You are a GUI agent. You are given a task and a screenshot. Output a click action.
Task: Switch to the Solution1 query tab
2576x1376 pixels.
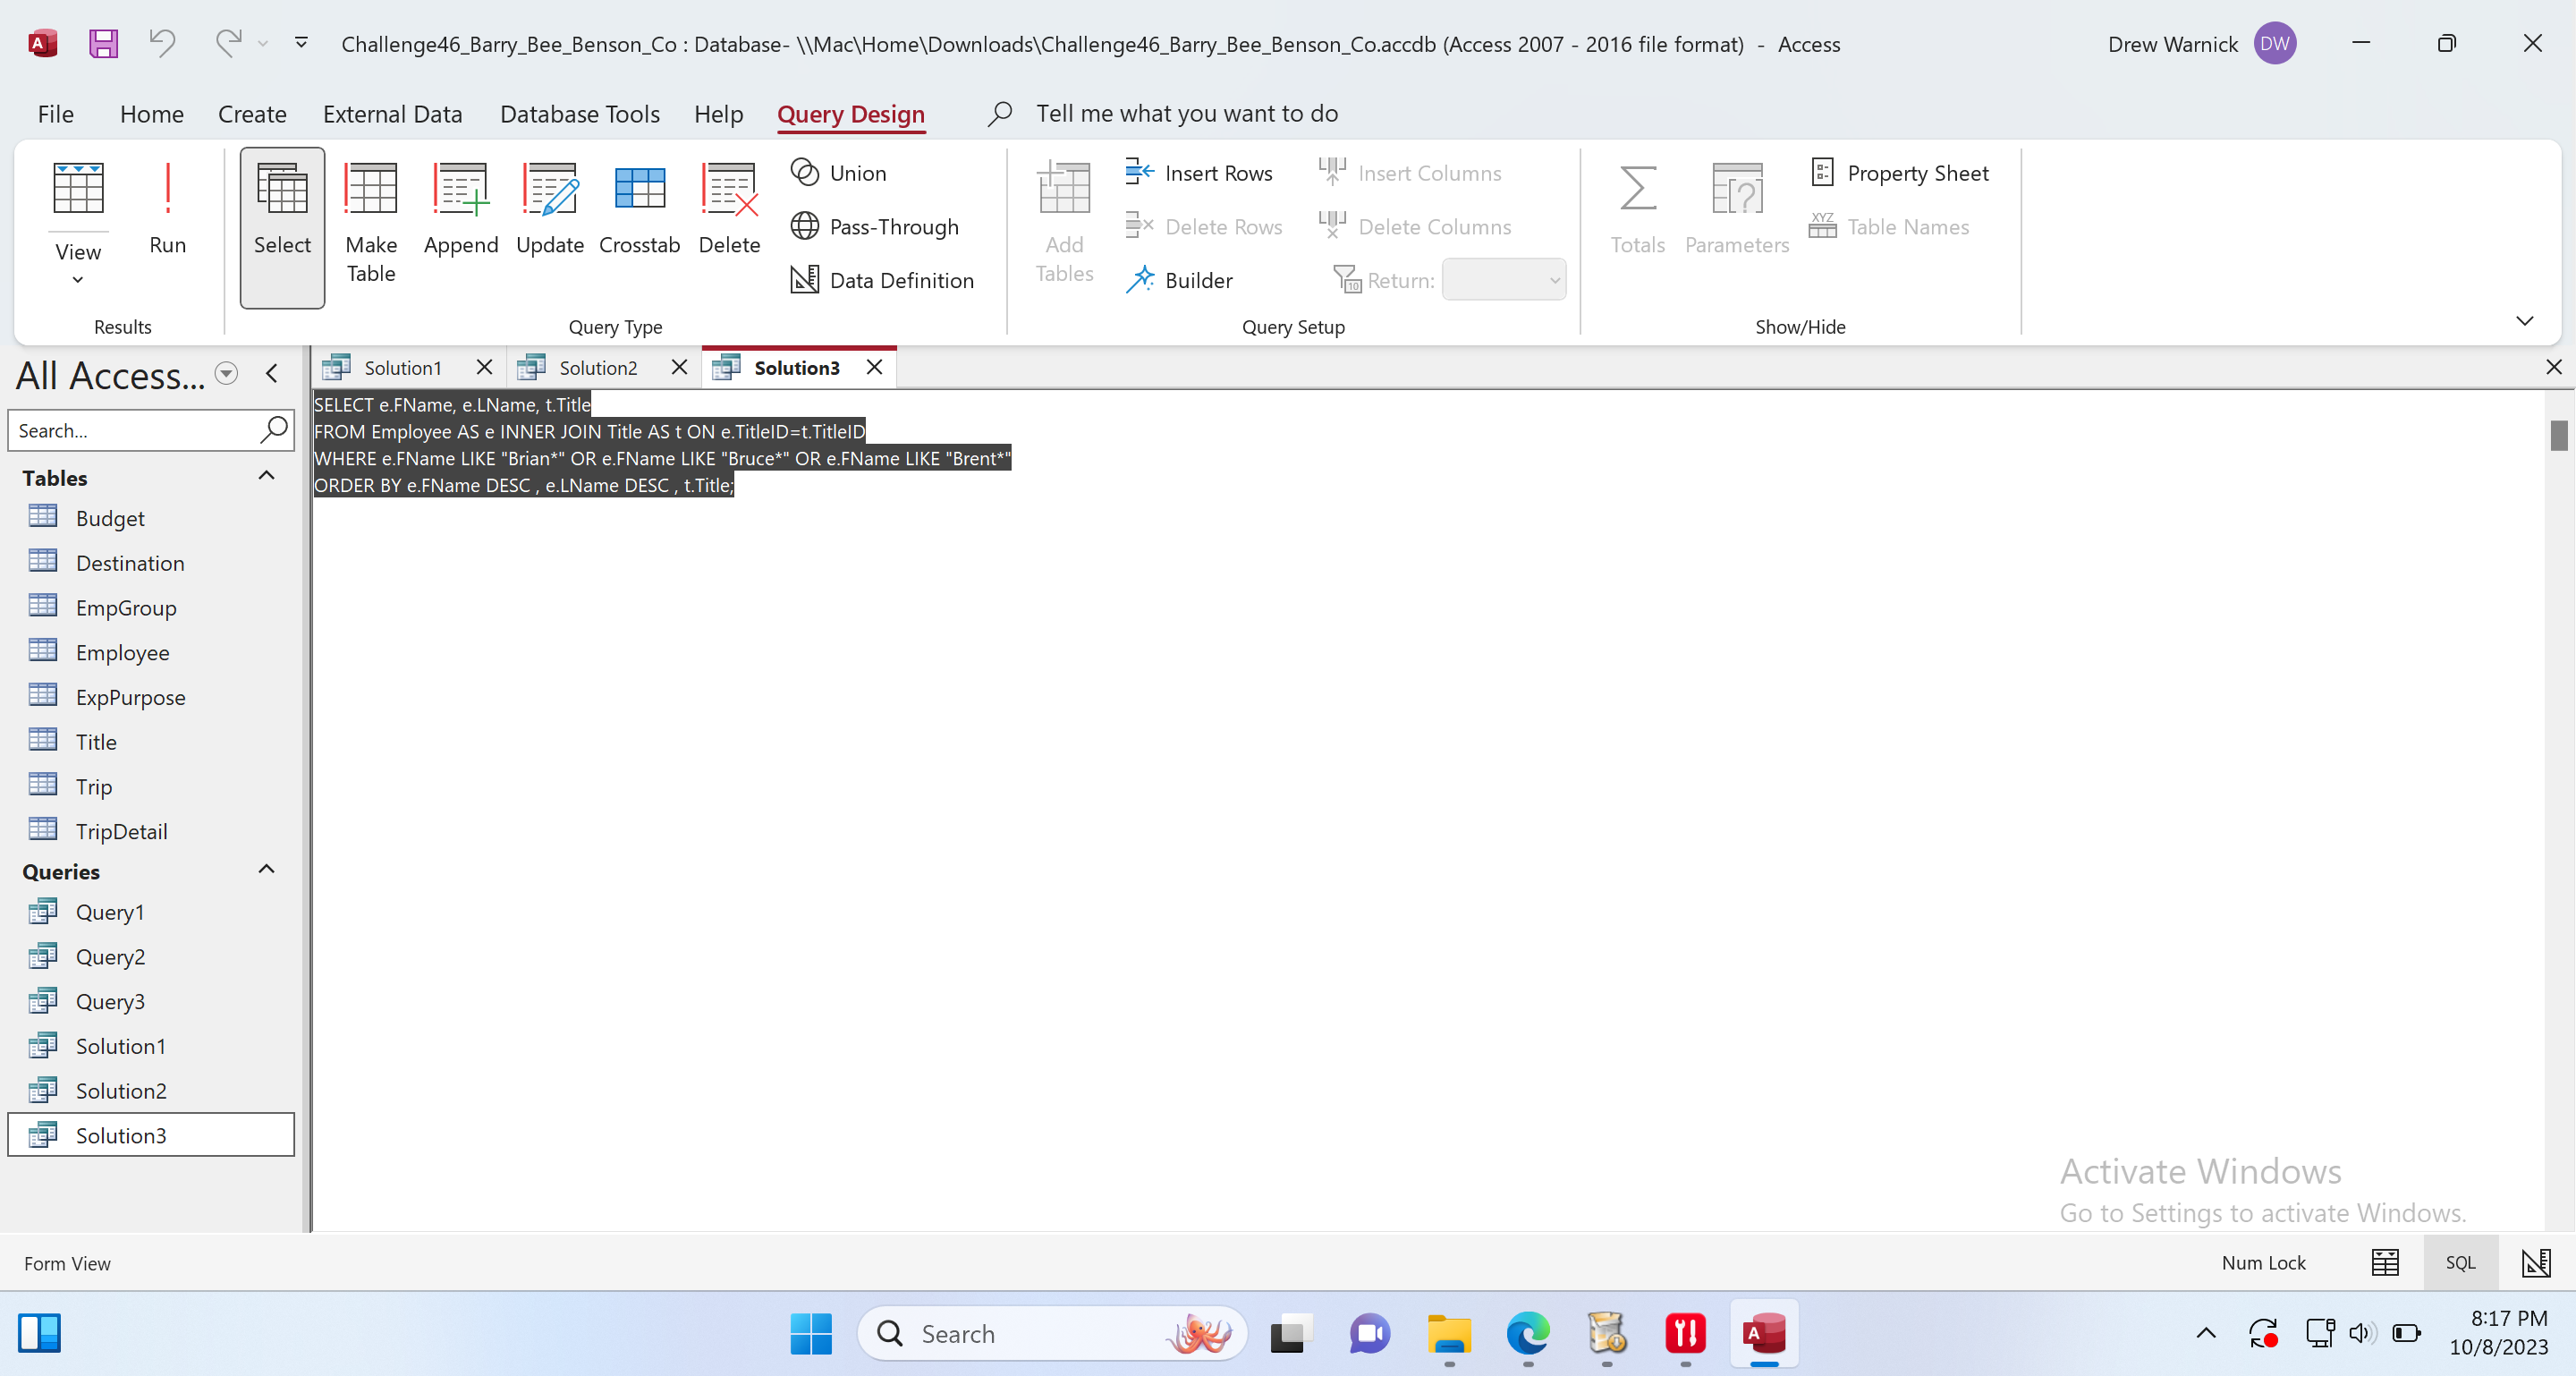[402, 368]
